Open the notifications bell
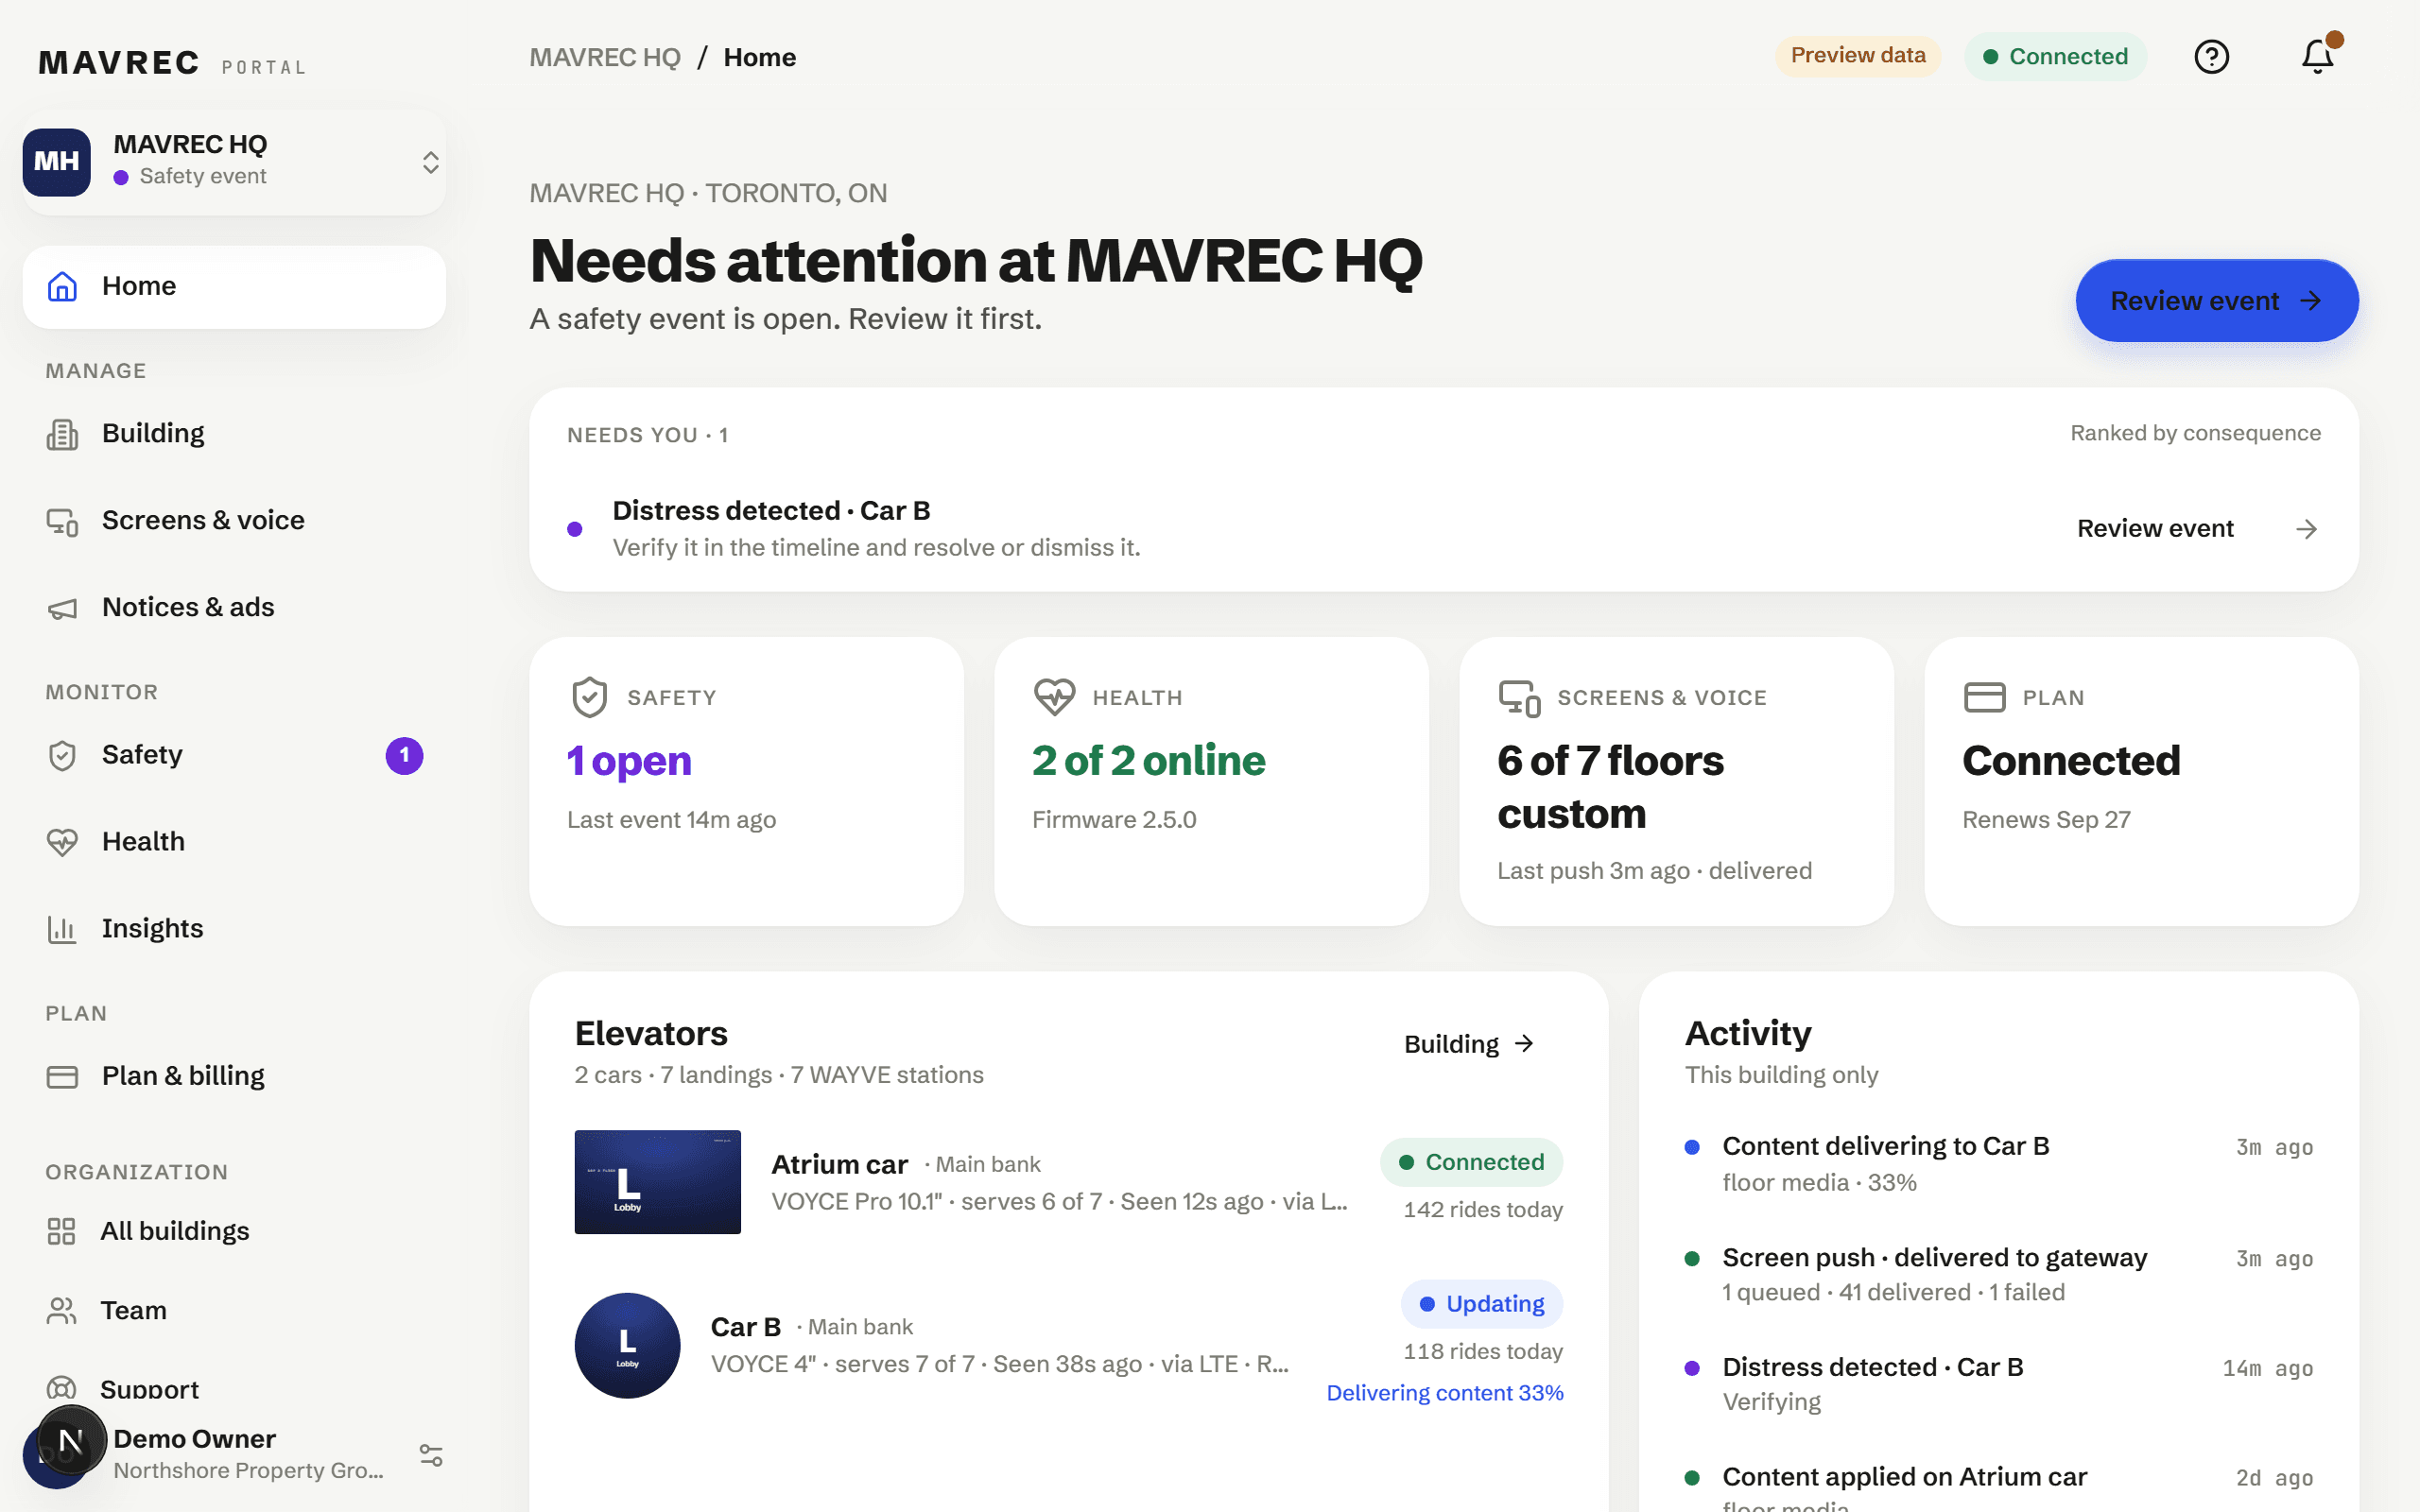Viewport: 2420px width, 1512px height. tap(2317, 57)
